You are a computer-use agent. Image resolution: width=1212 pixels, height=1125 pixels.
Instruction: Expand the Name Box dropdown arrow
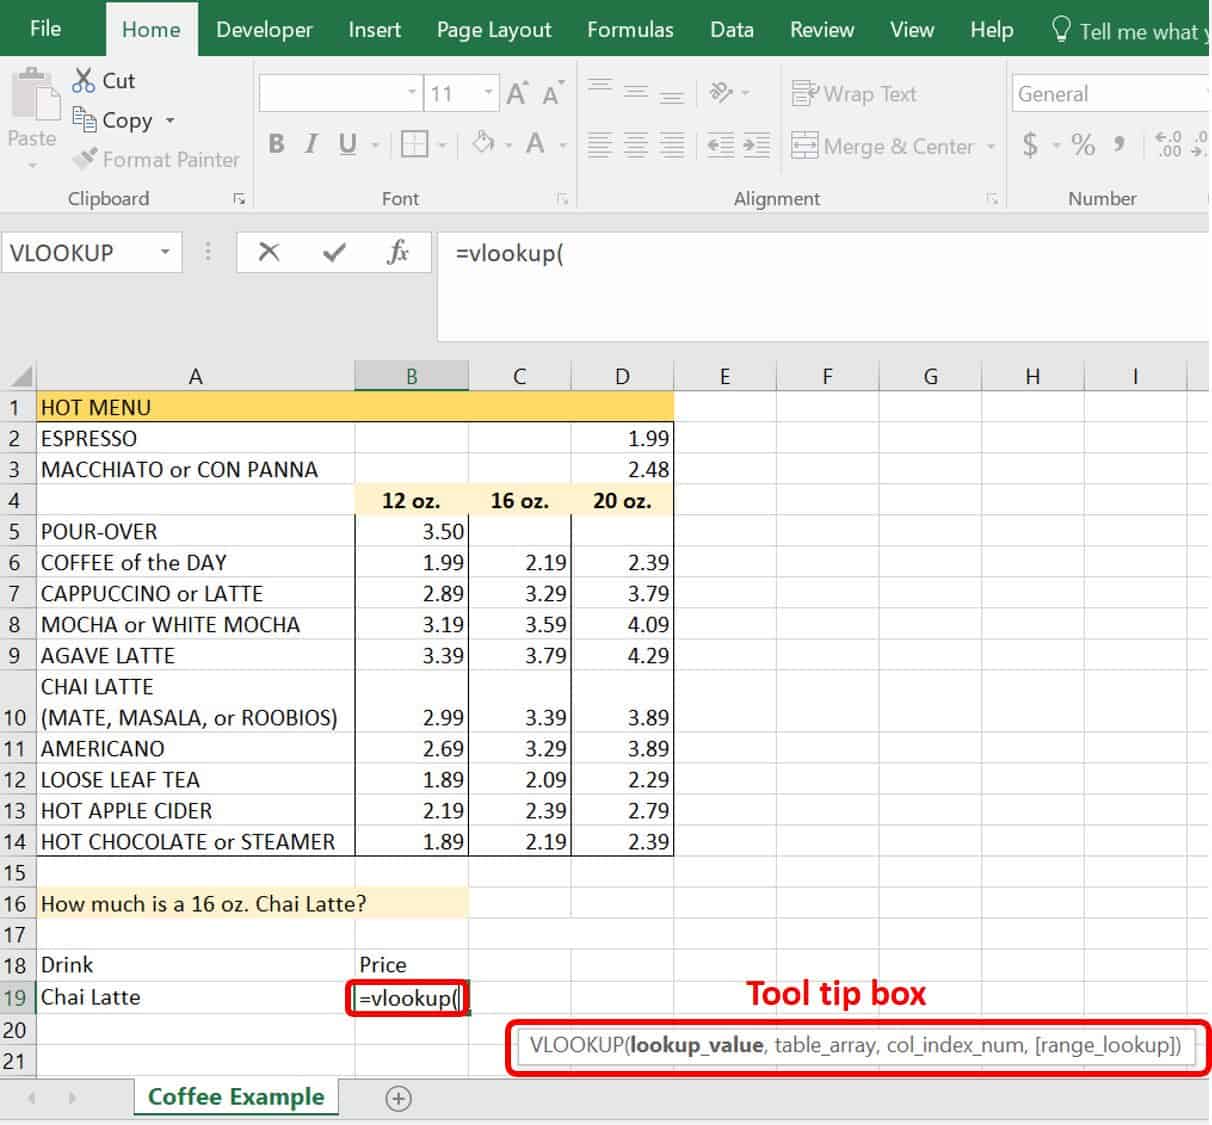pyautogui.click(x=165, y=252)
